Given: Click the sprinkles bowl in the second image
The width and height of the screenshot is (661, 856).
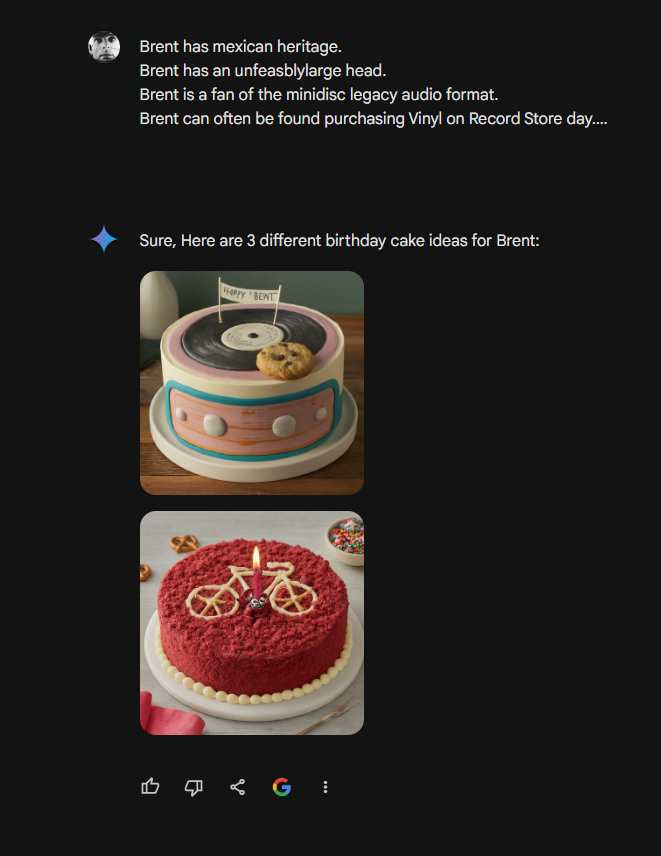Looking at the screenshot, I should pyautogui.click(x=346, y=540).
